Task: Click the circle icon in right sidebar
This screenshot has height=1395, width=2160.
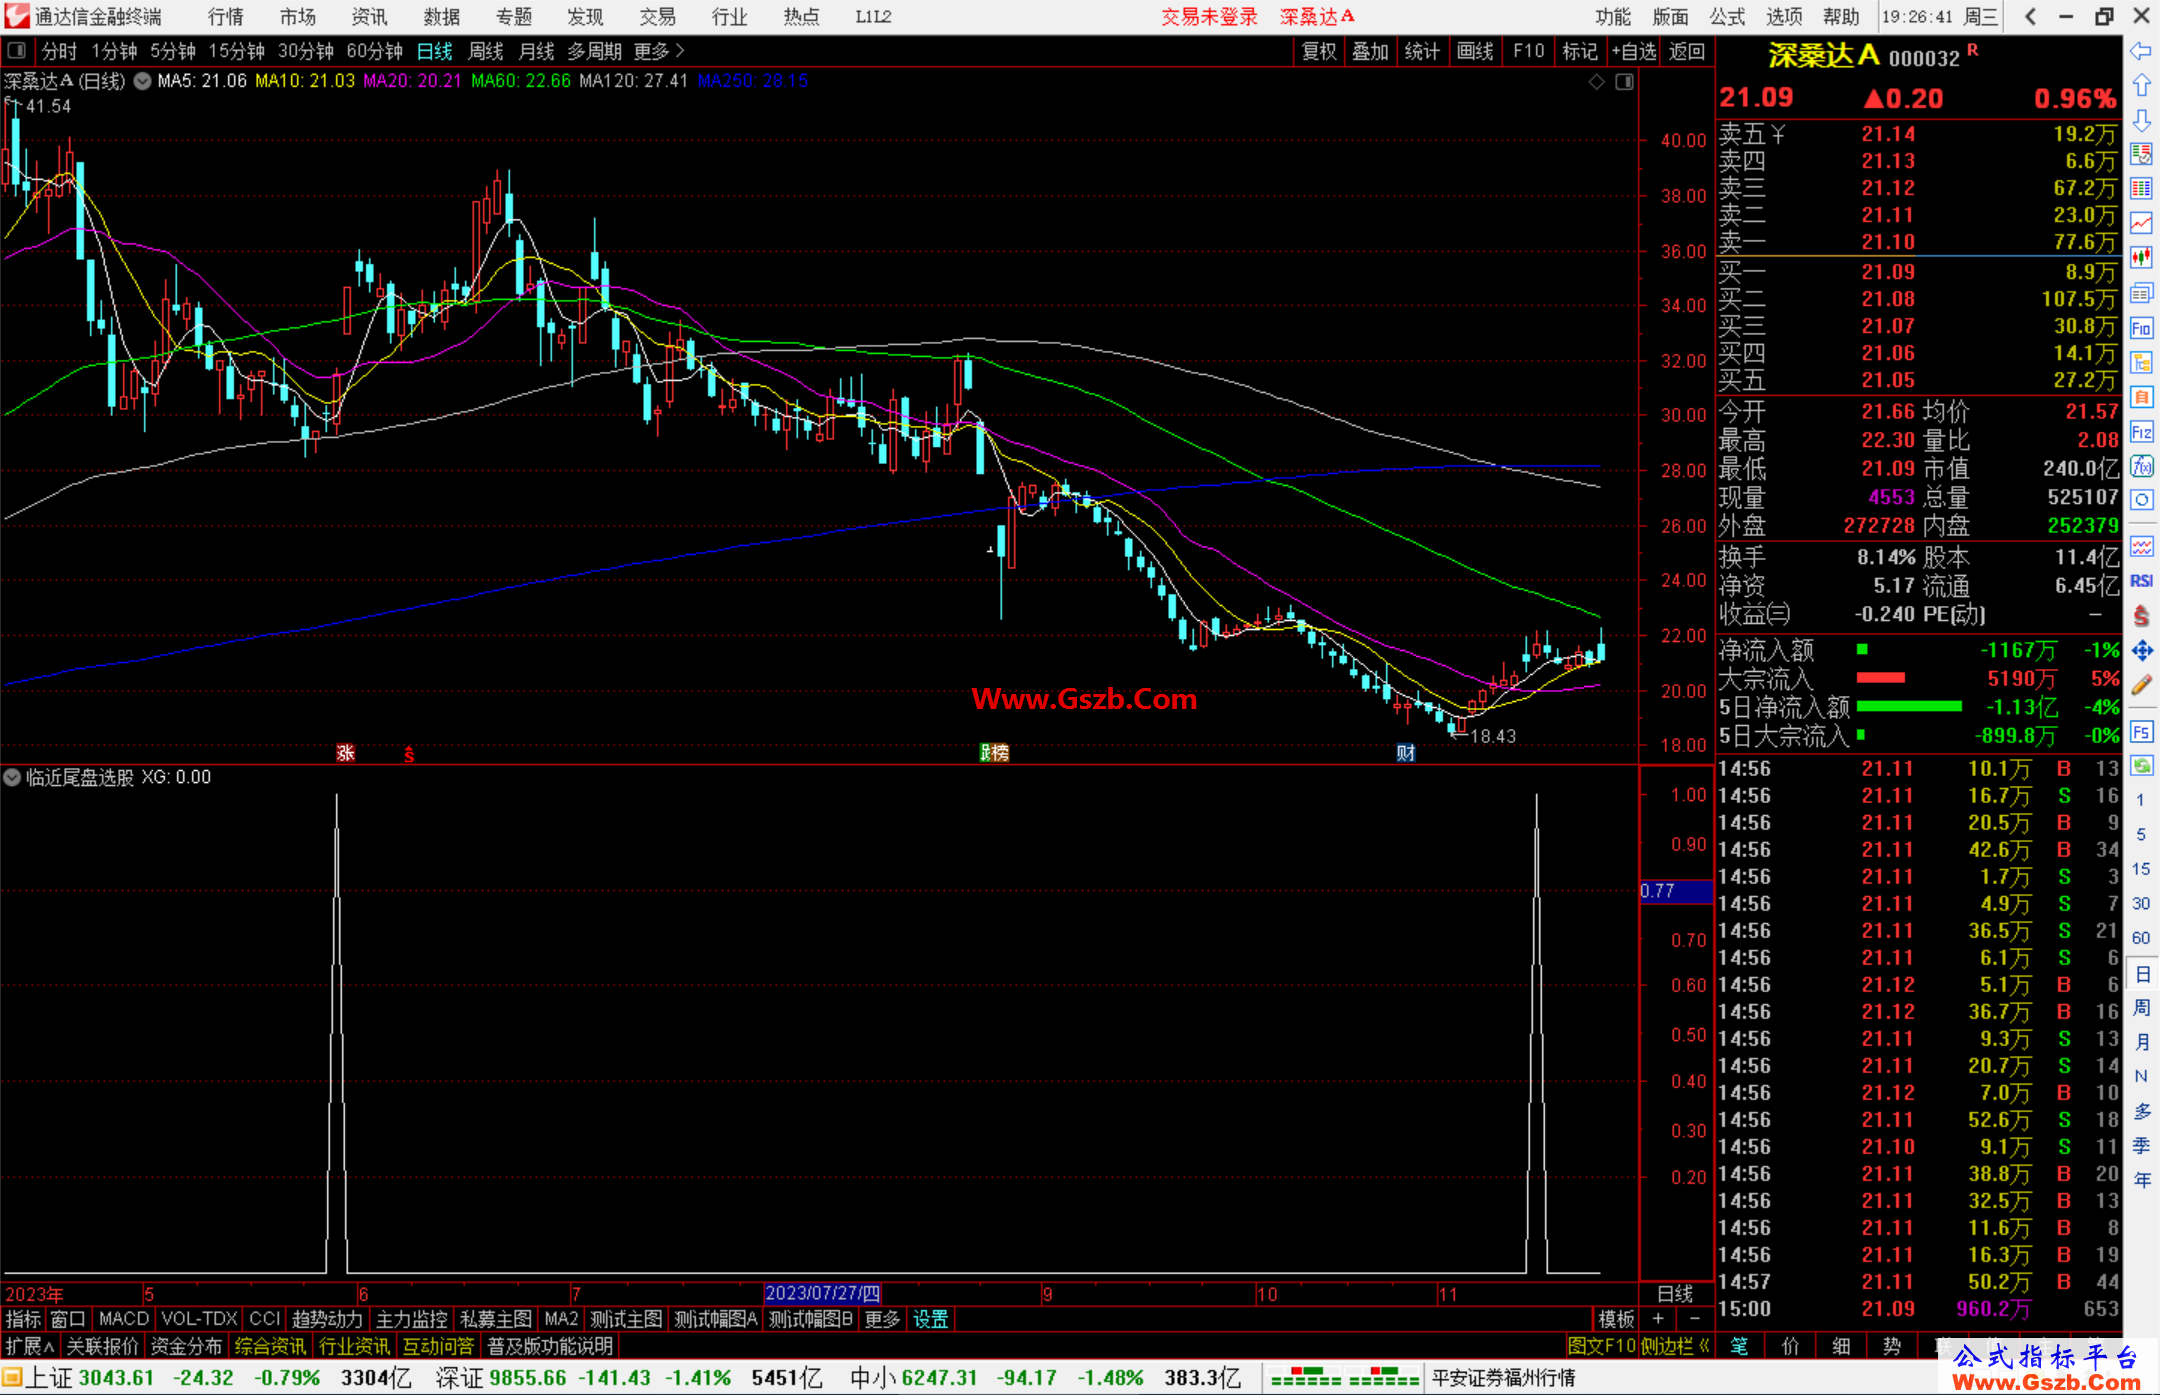Action: click(2141, 500)
